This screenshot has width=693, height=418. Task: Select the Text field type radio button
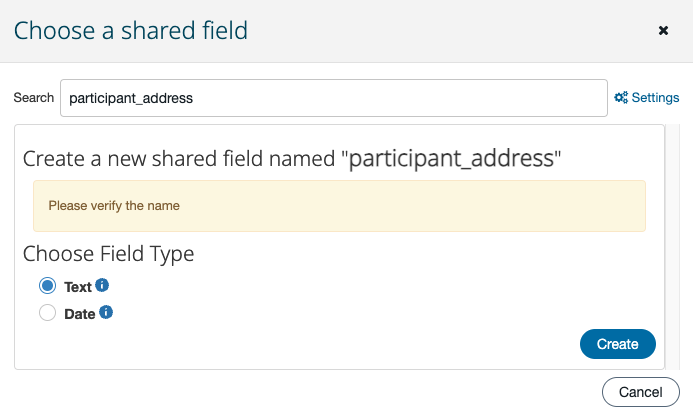point(47,285)
